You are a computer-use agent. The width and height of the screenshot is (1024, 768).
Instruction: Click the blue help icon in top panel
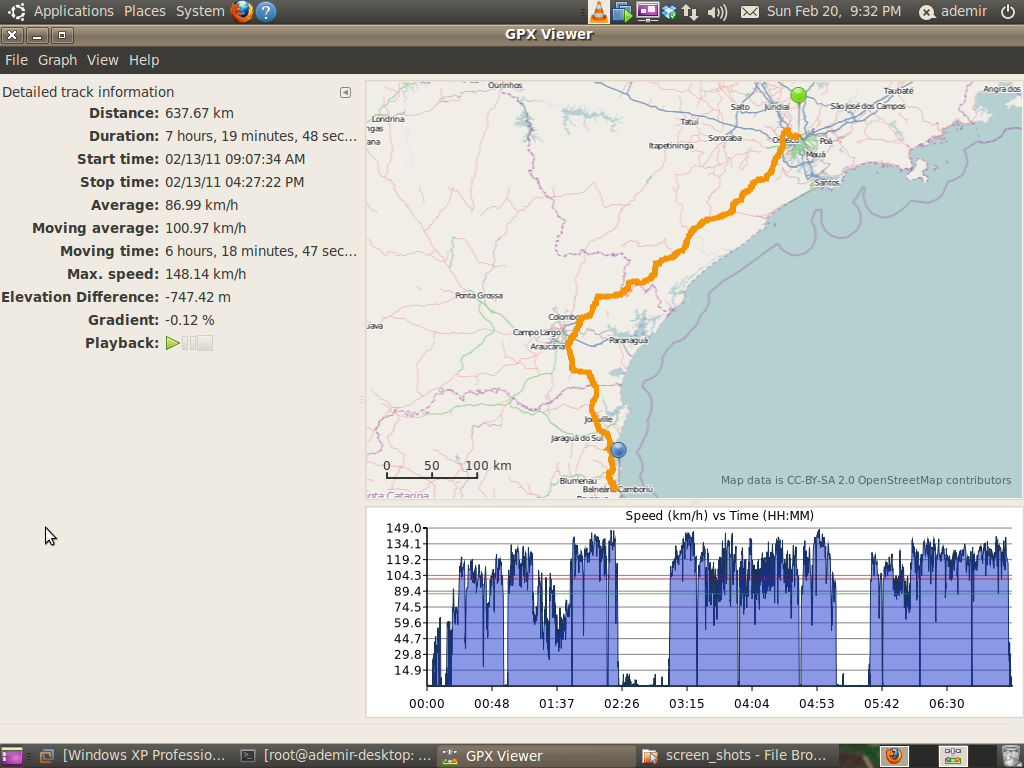[x=266, y=12]
